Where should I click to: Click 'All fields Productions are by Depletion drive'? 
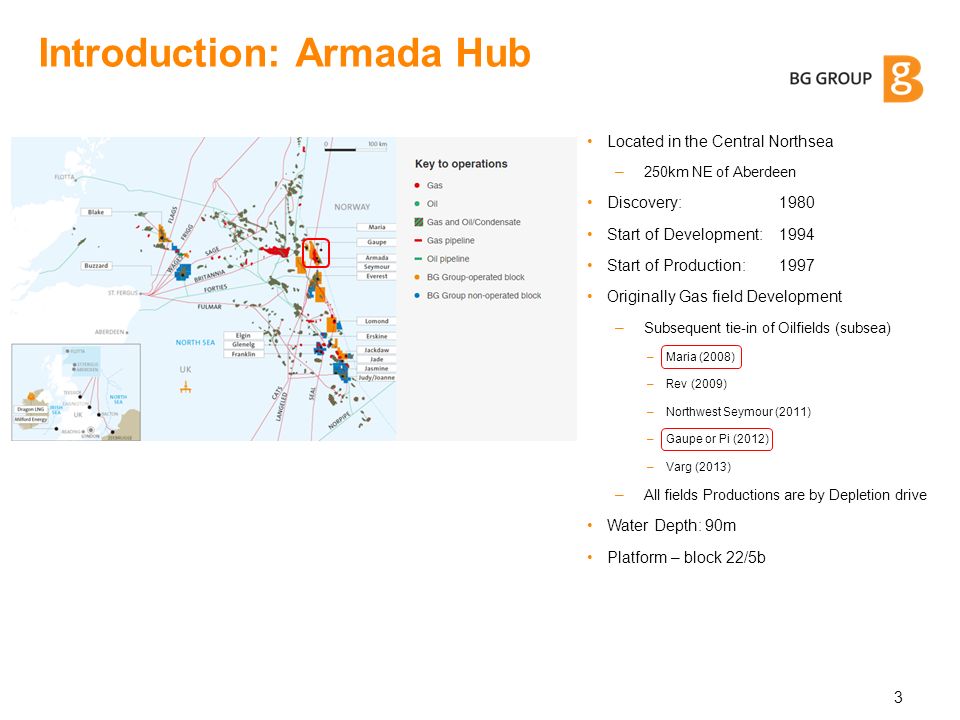pos(785,495)
